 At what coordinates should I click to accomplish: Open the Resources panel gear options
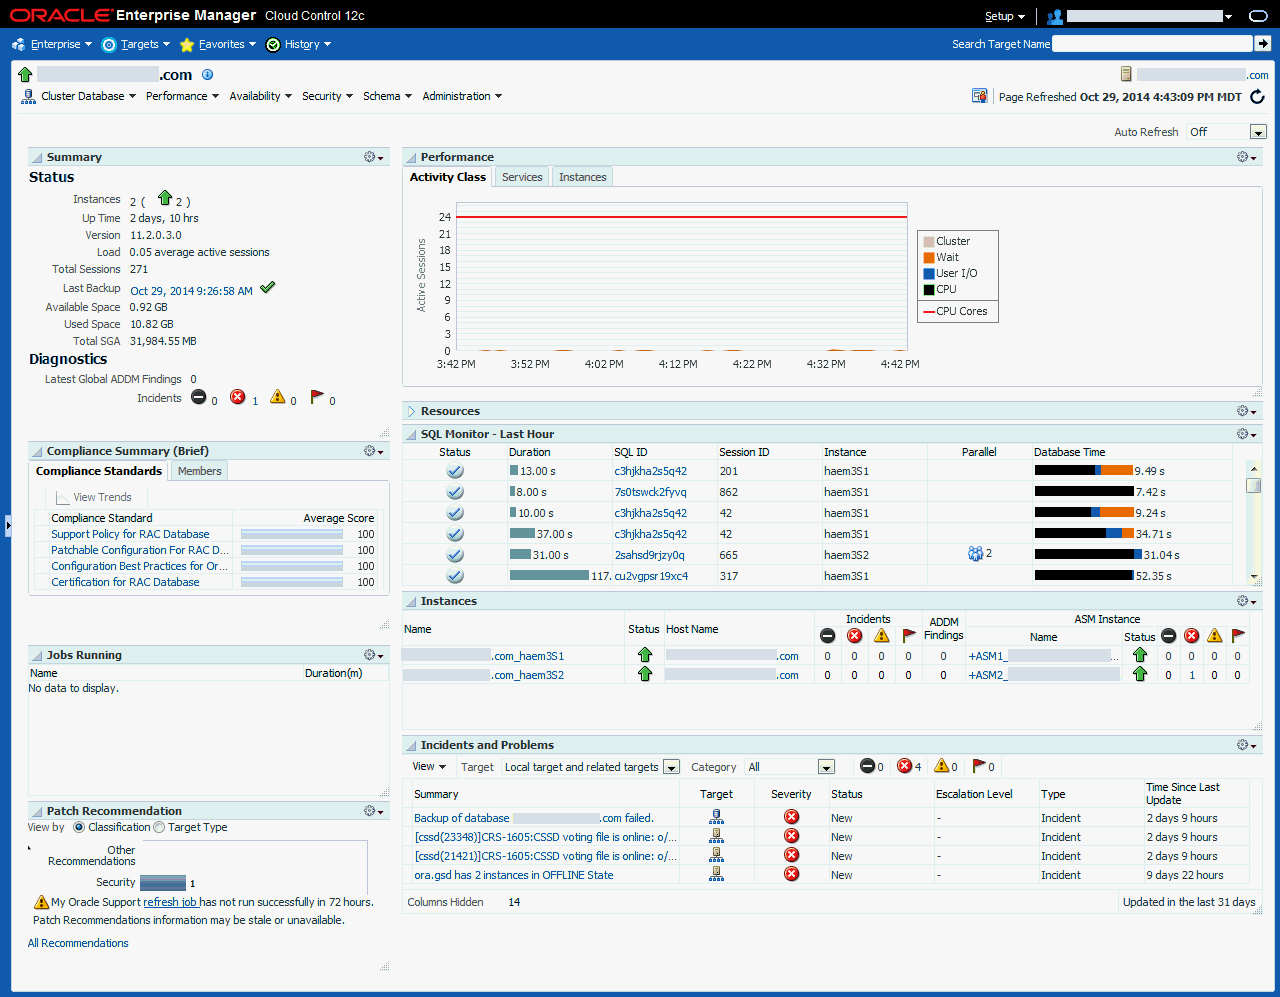[1247, 411]
